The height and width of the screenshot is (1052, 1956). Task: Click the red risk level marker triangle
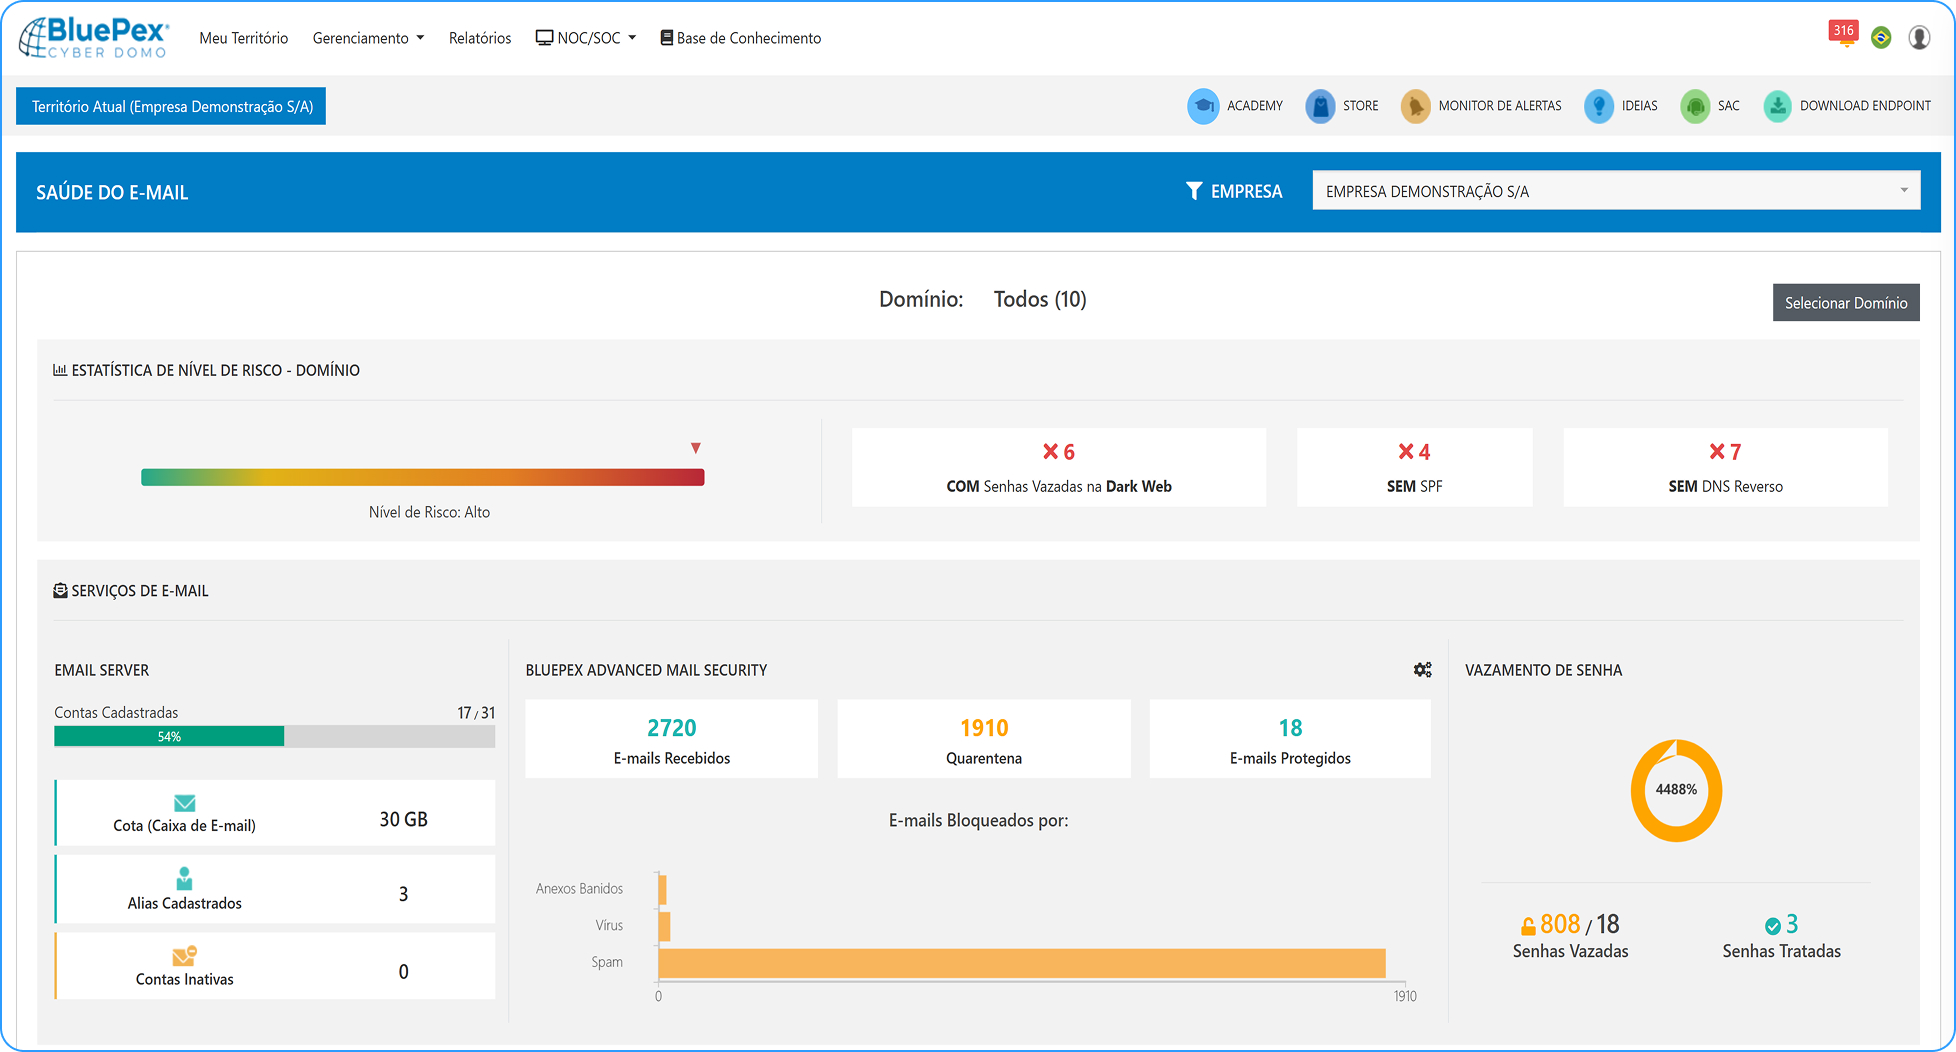696,448
